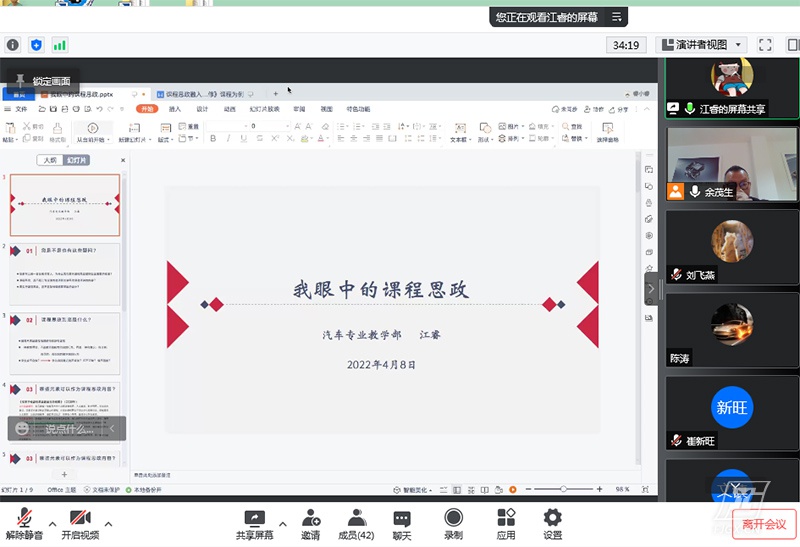The width and height of the screenshot is (800, 547).
Task: Expand audio options arrow beside 解除静音
Action: 51,523
